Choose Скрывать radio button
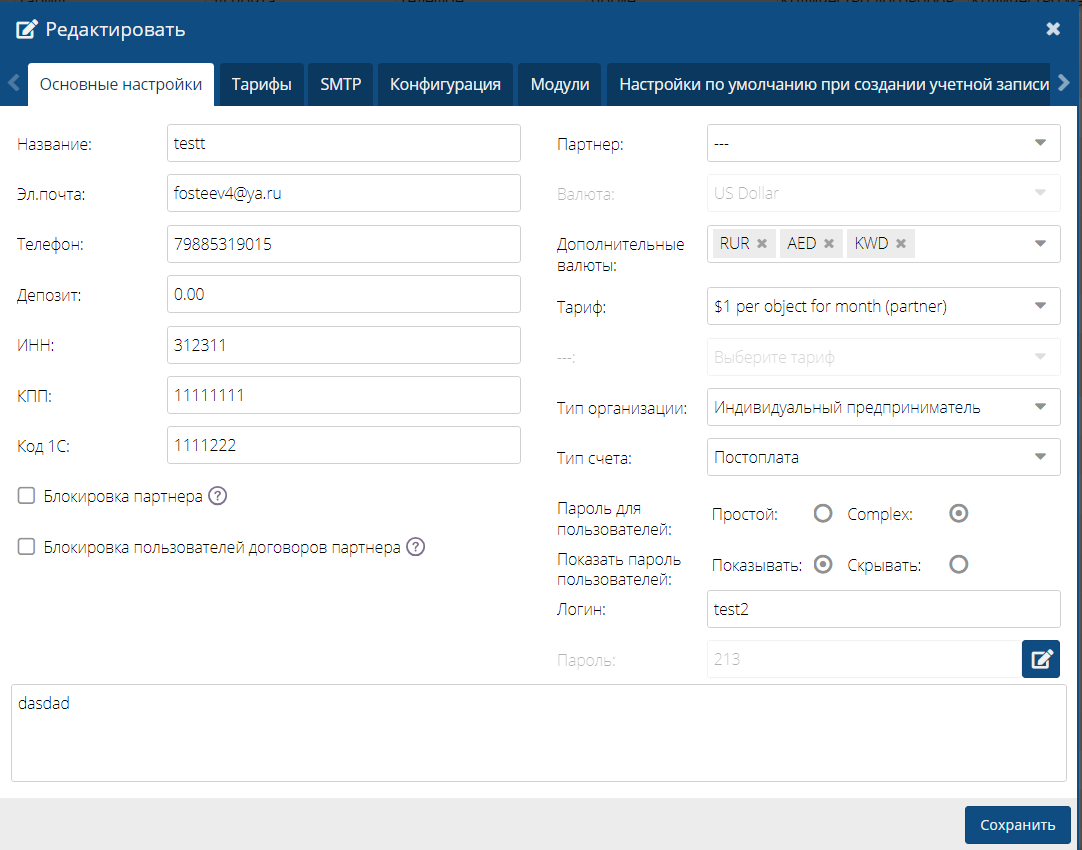The width and height of the screenshot is (1082, 850). coord(958,565)
